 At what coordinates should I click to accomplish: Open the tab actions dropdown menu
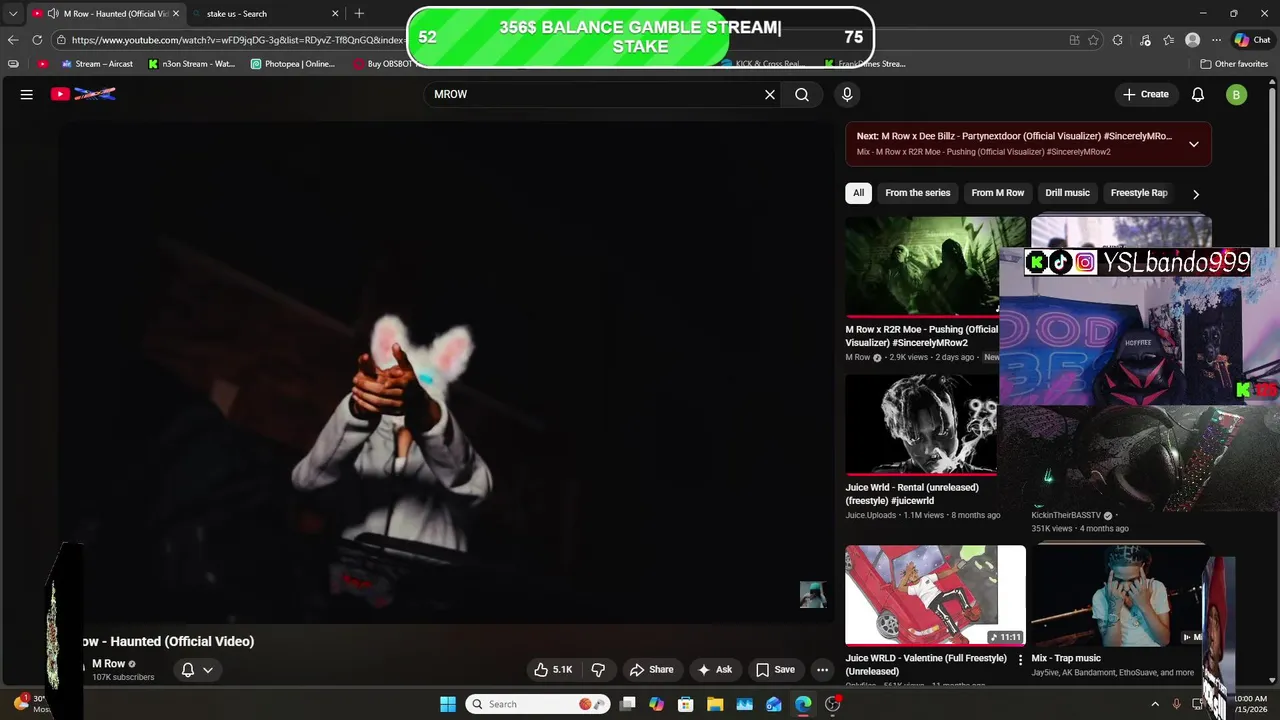coord(13,14)
